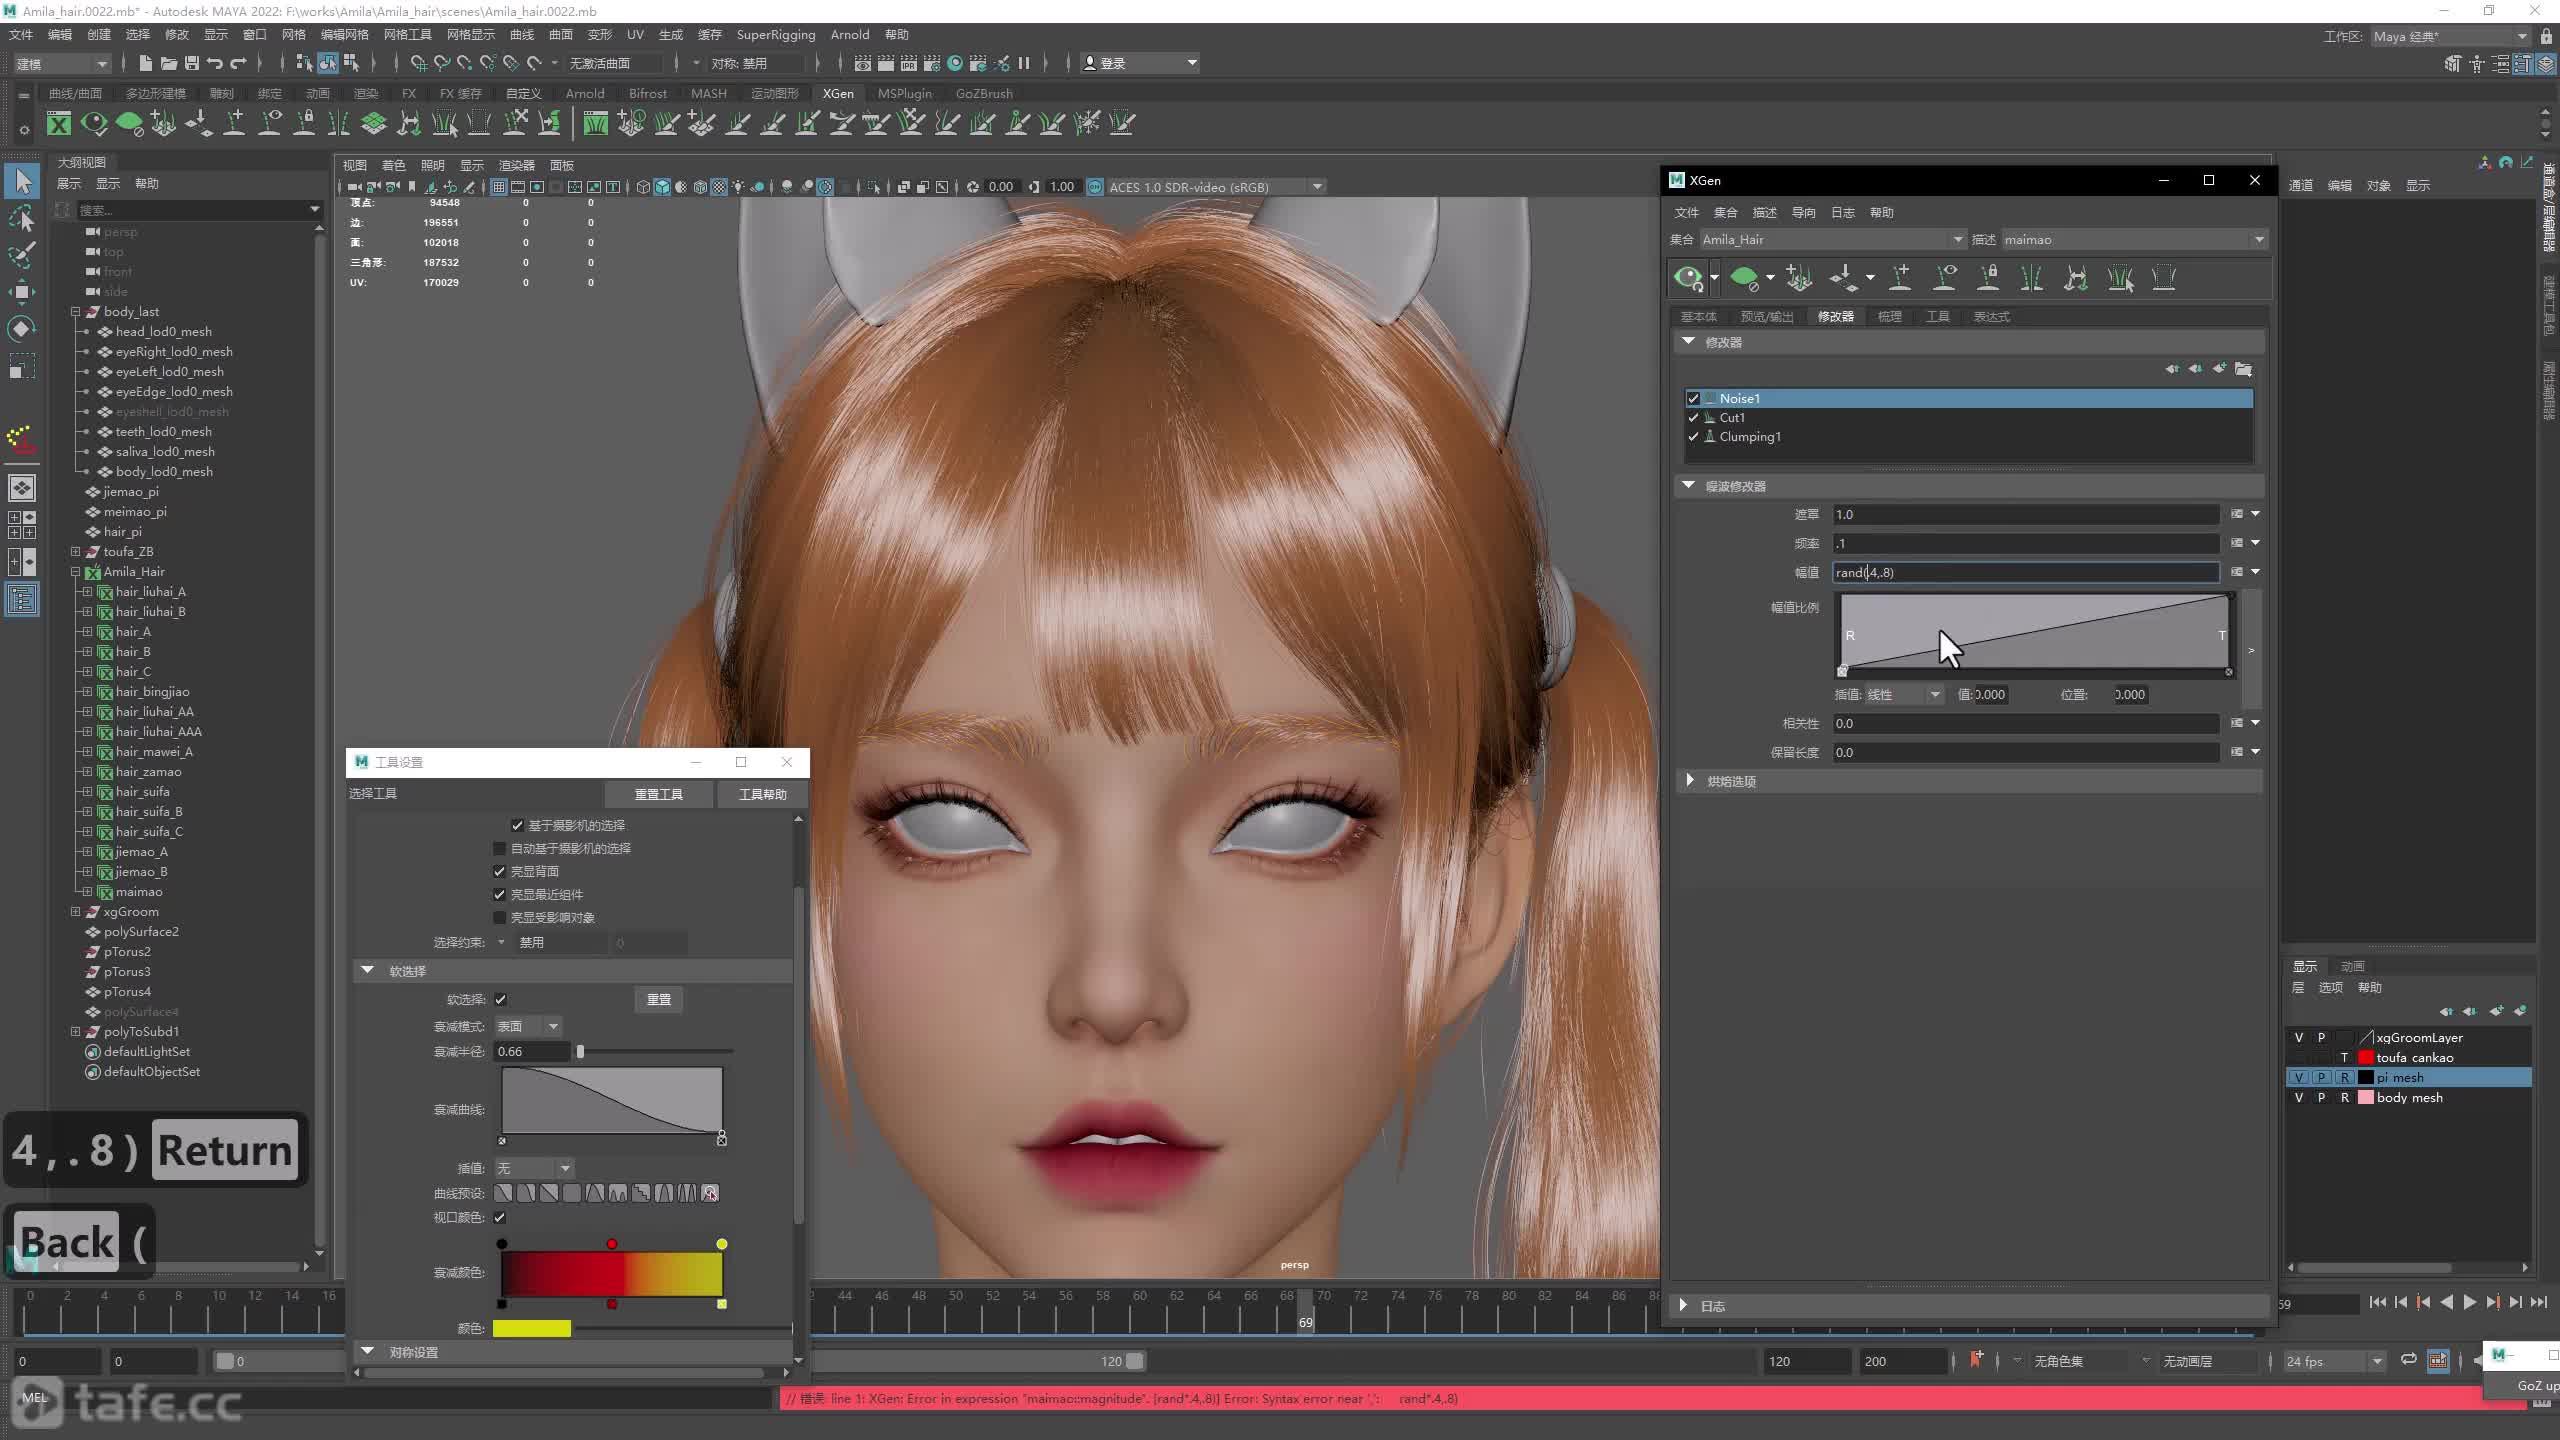The image size is (2560, 1440).
Task: Click expression icon next to 频率 field
Action: pyautogui.click(x=2237, y=543)
